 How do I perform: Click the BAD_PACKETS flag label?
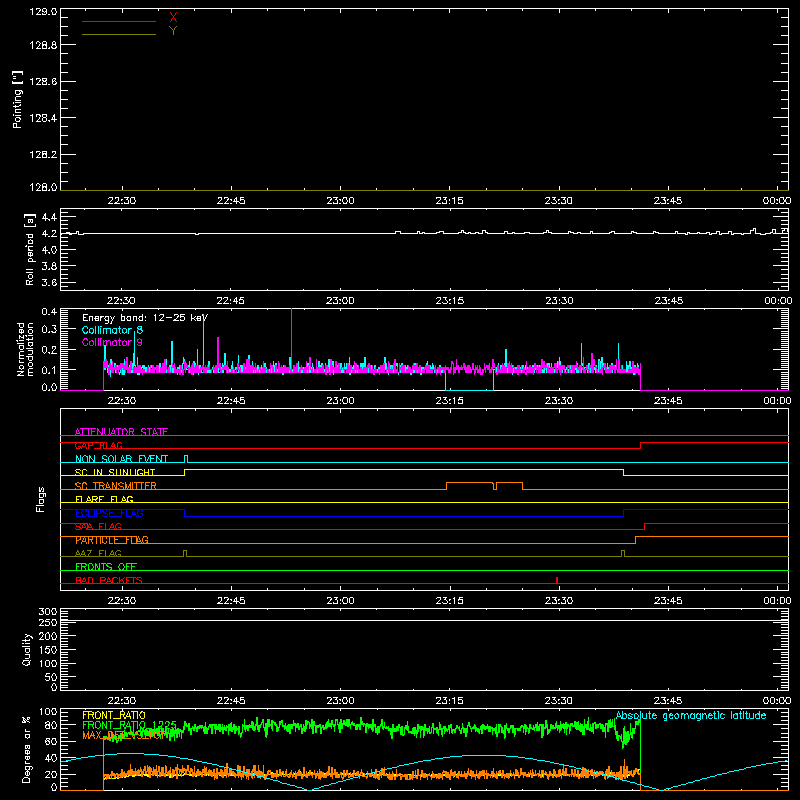tap(109, 580)
